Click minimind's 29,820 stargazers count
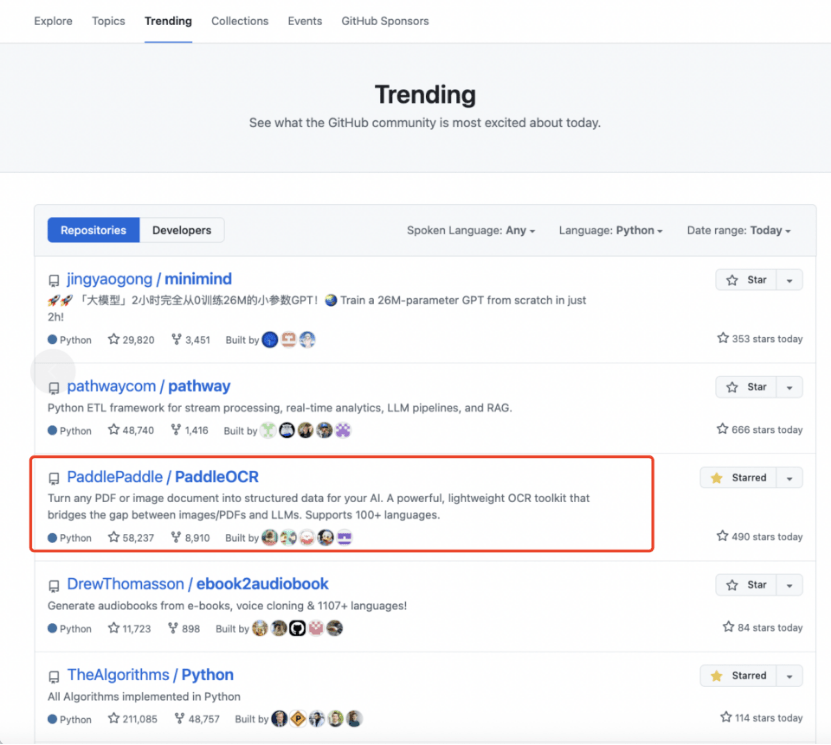 131,339
